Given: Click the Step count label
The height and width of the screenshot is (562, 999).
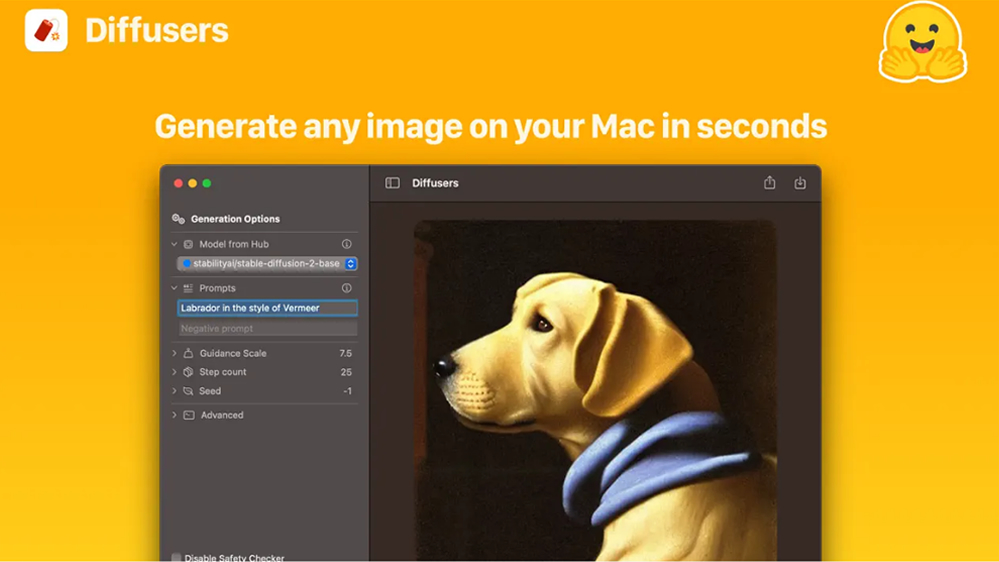Looking at the screenshot, I should [223, 371].
